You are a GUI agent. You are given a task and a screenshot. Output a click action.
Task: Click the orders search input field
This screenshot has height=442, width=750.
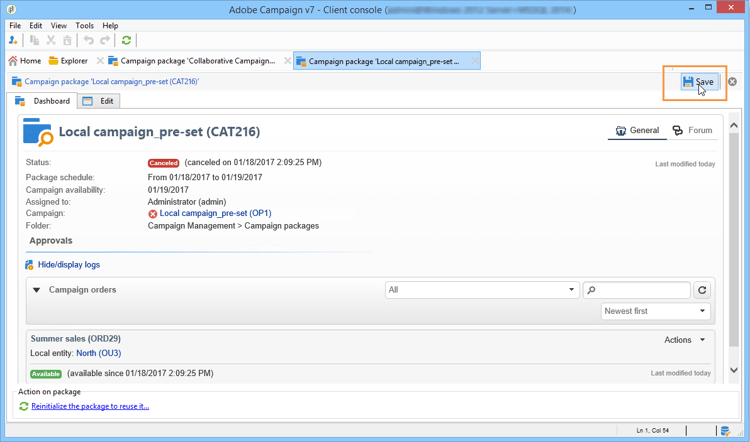(x=636, y=290)
